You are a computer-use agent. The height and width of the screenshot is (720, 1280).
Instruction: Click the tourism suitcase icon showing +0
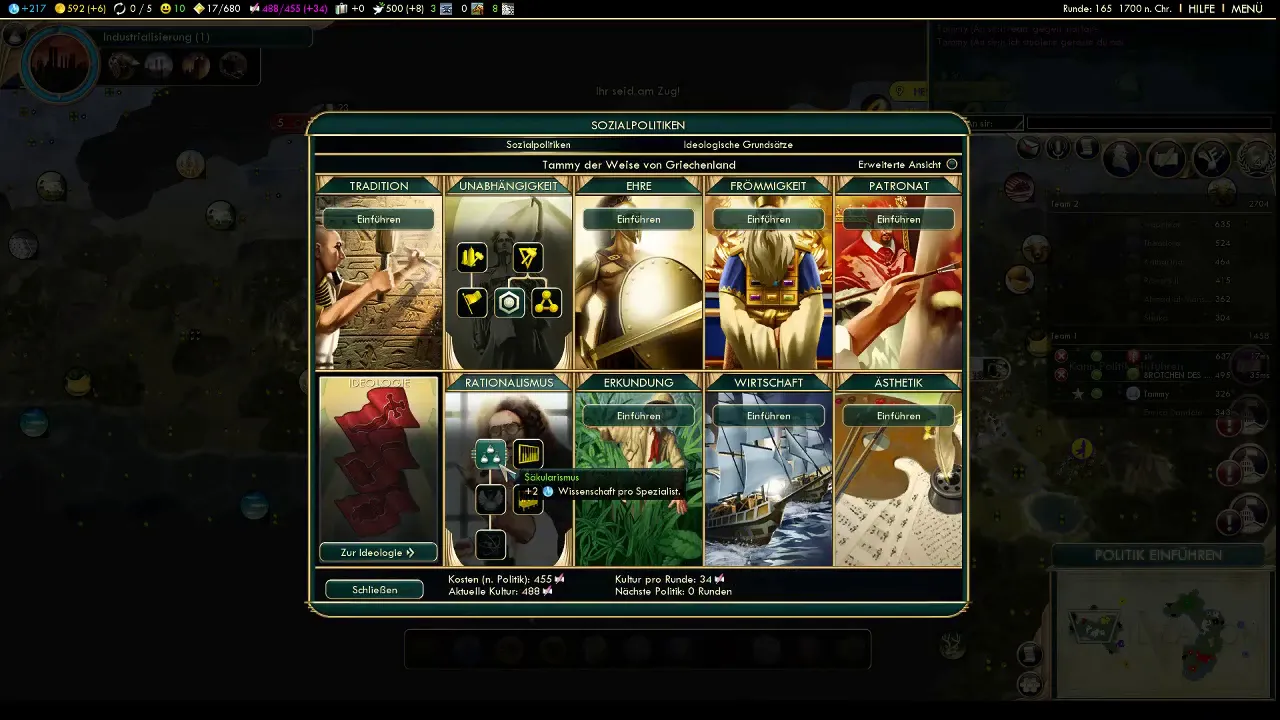(x=343, y=9)
